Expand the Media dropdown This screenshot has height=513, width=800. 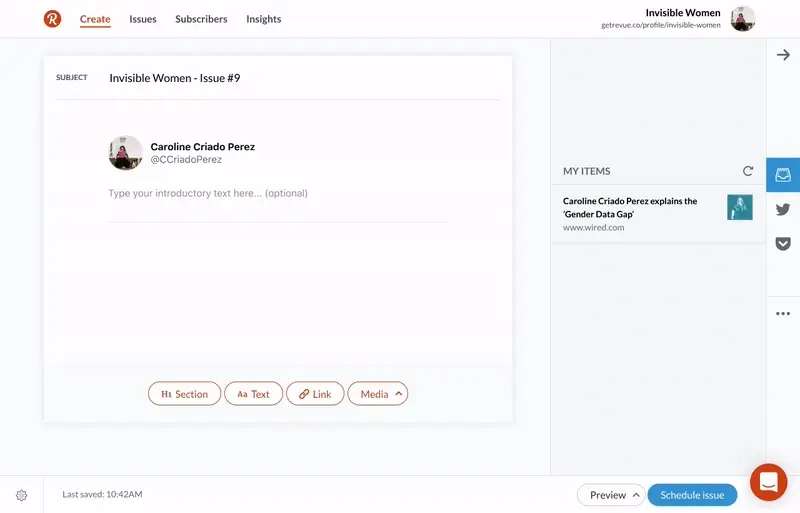pos(378,394)
